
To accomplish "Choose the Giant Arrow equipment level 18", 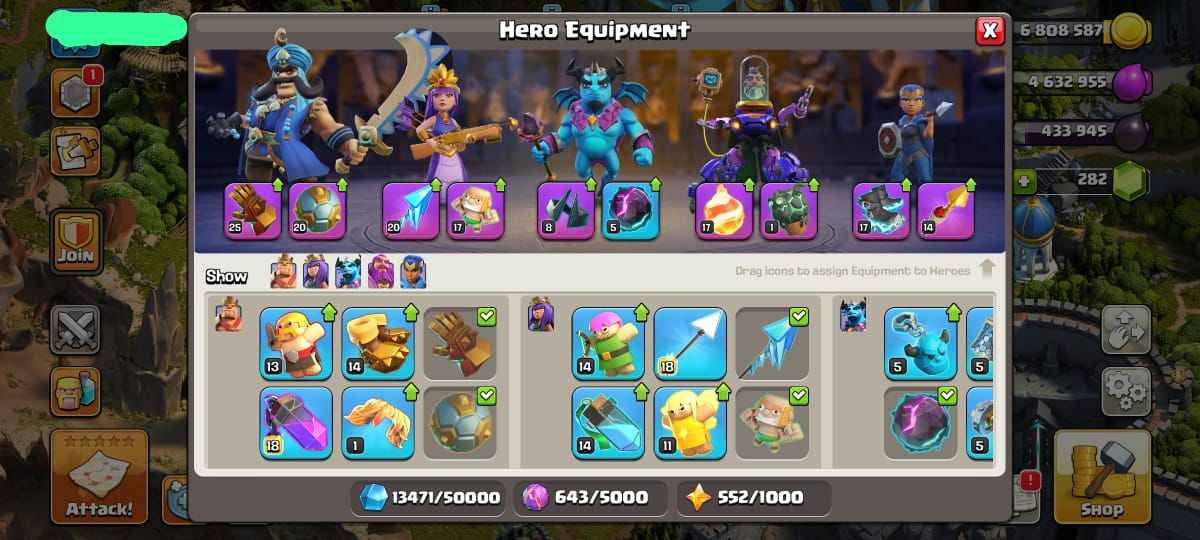I will click(x=690, y=343).
